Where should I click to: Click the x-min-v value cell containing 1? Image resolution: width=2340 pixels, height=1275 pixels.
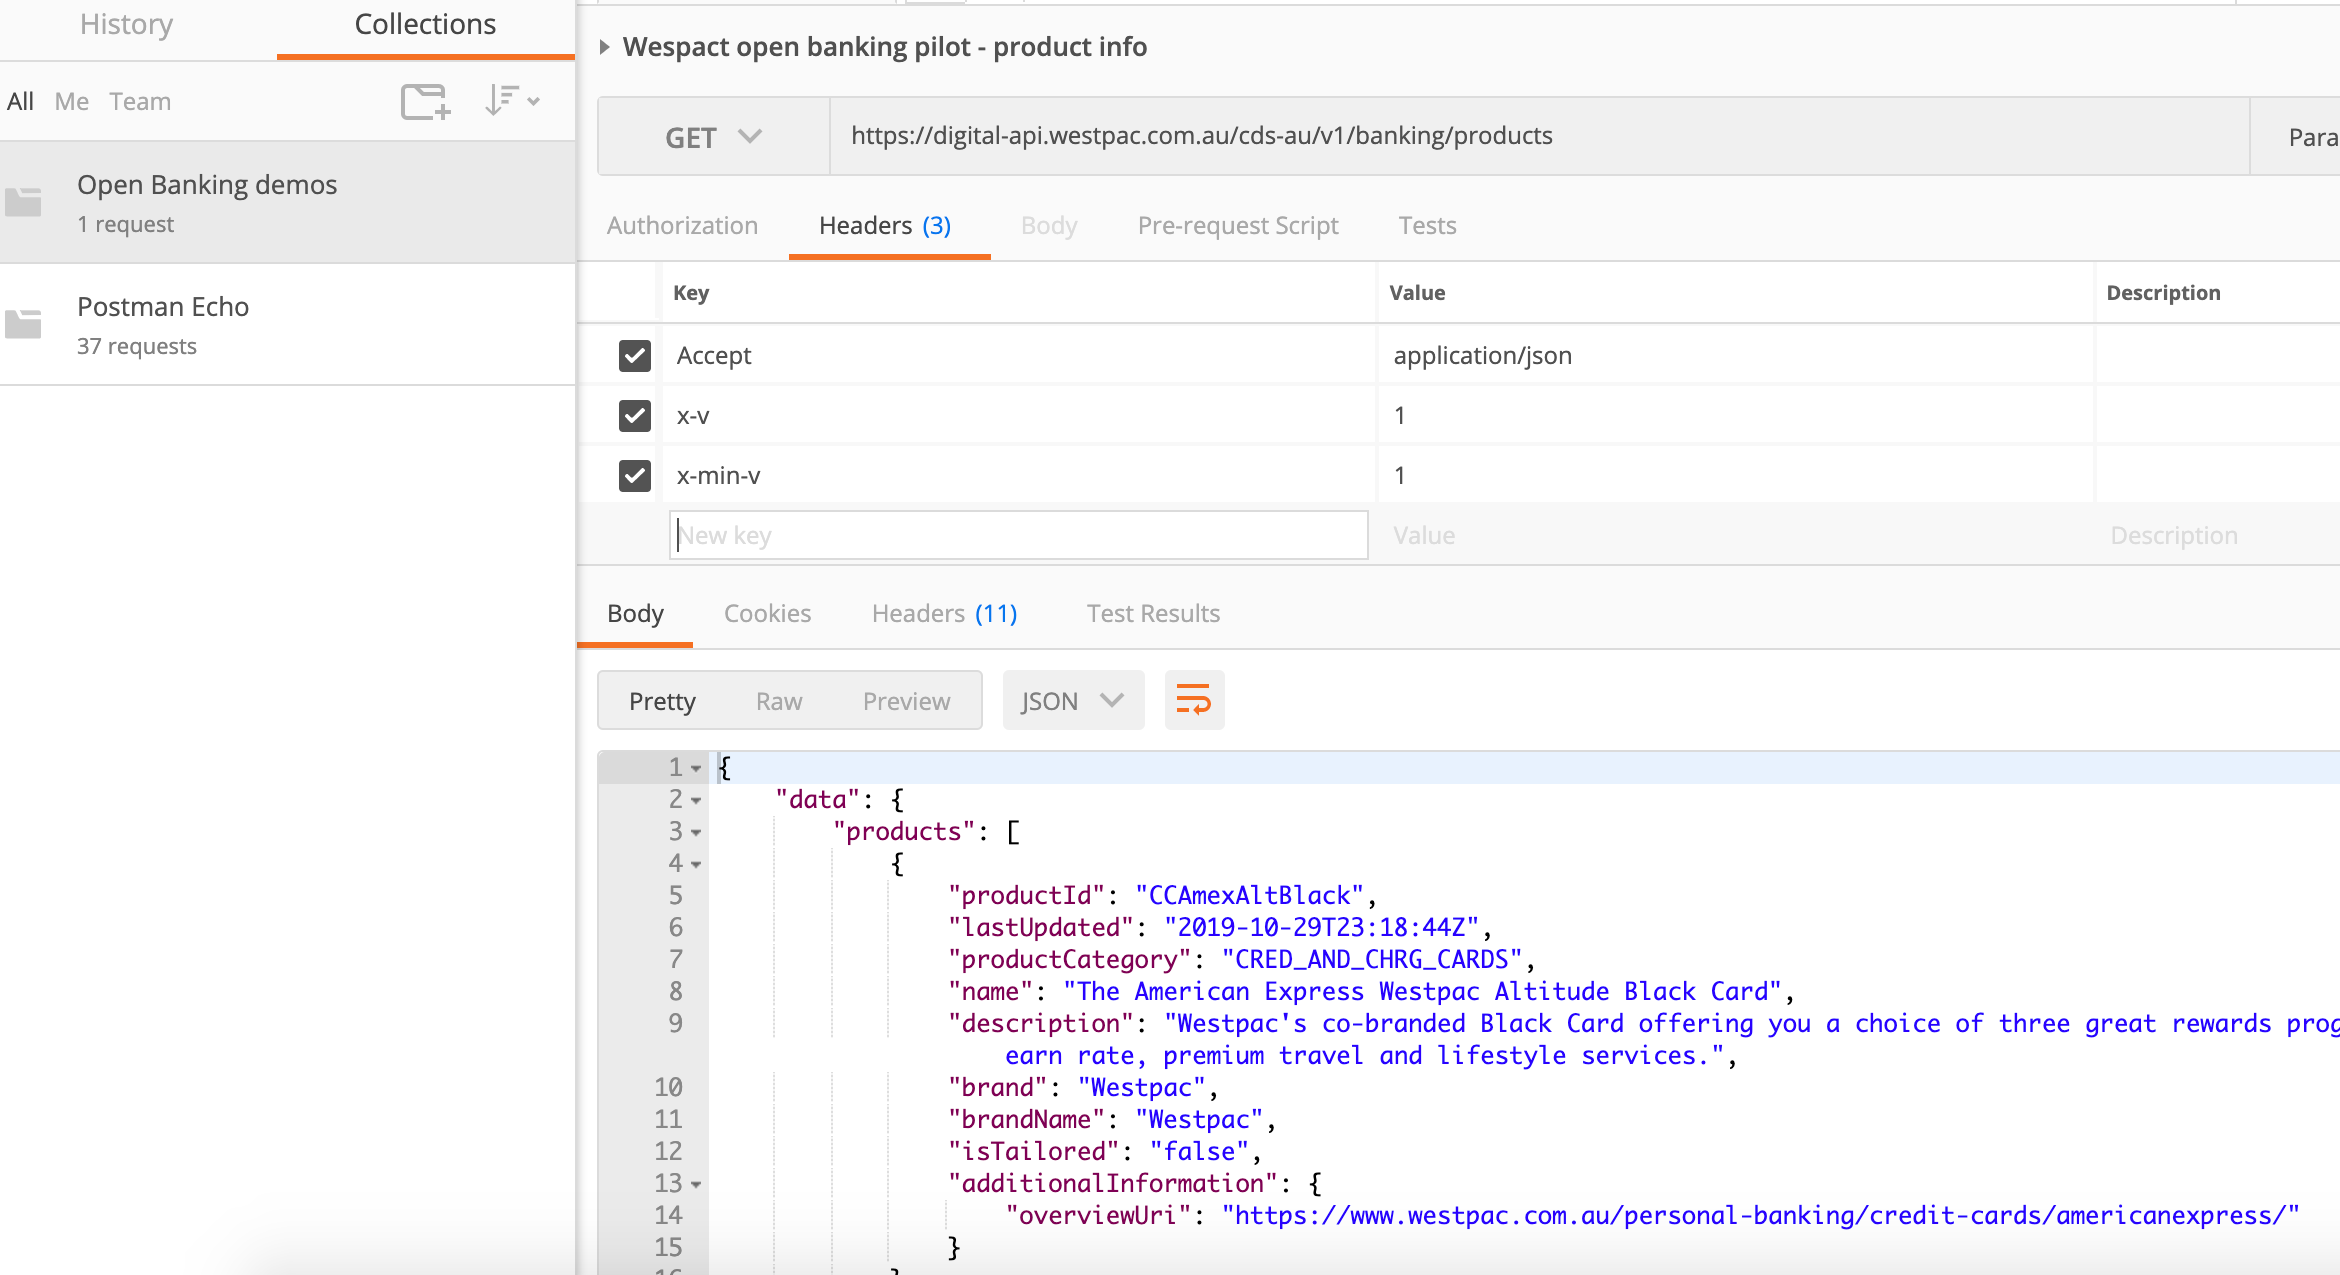(1735, 475)
